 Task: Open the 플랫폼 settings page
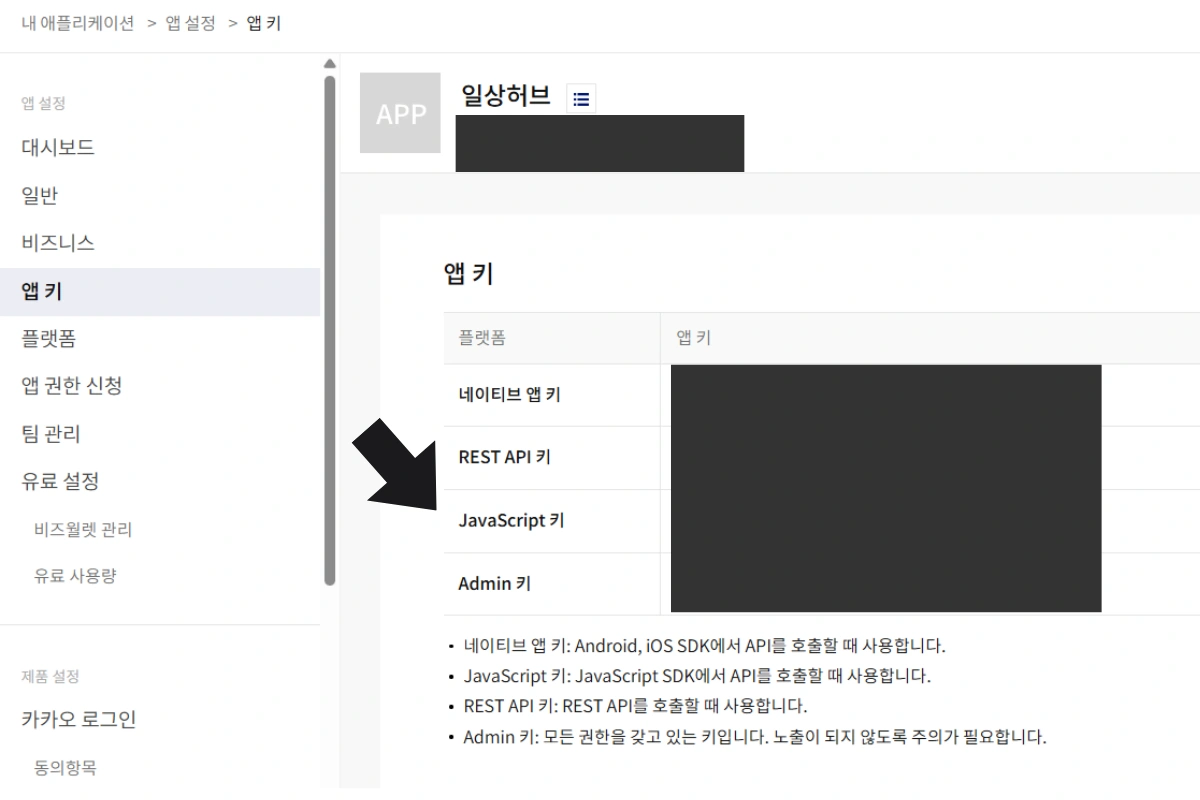click(49, 339)
